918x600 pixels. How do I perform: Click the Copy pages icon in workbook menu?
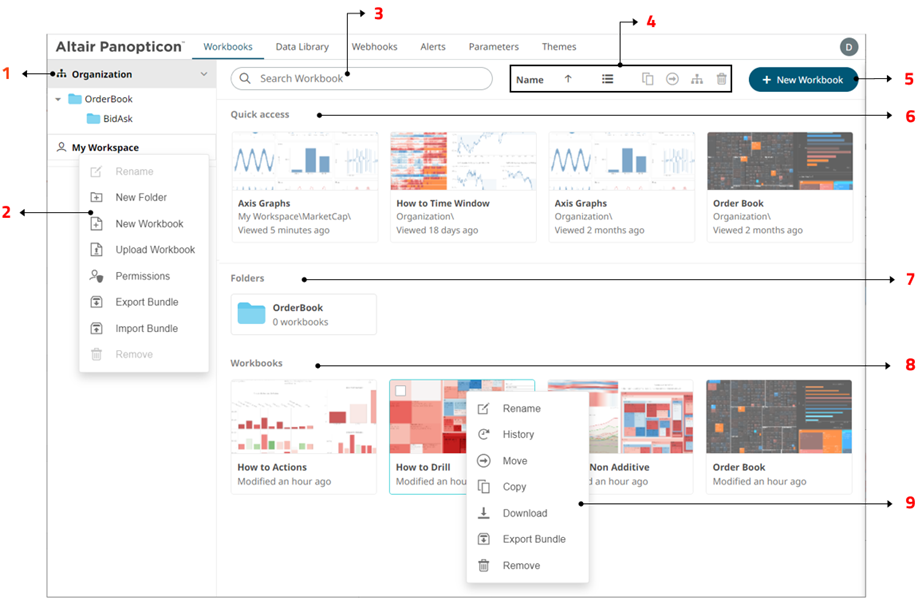[x=484, y=486]
